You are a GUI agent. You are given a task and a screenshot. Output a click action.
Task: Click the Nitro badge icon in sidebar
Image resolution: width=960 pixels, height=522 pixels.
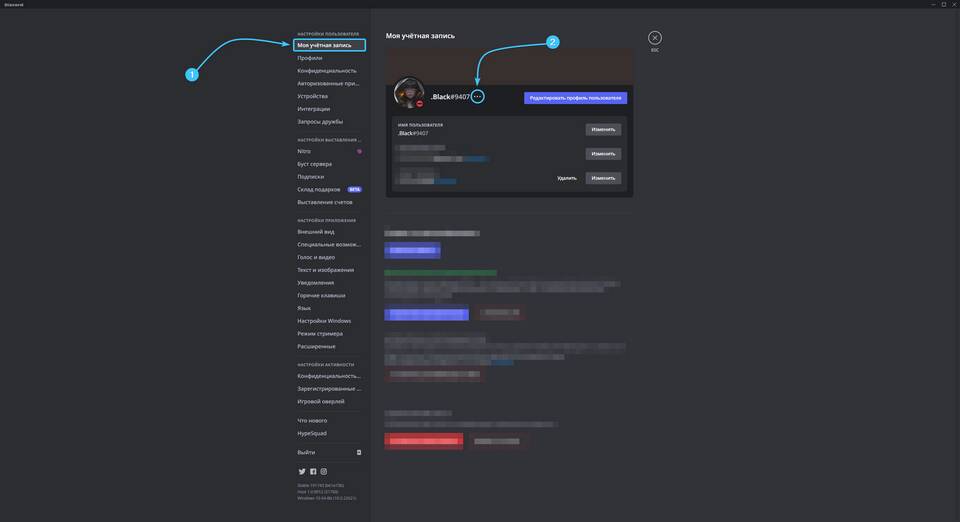(x=359, y=151)
